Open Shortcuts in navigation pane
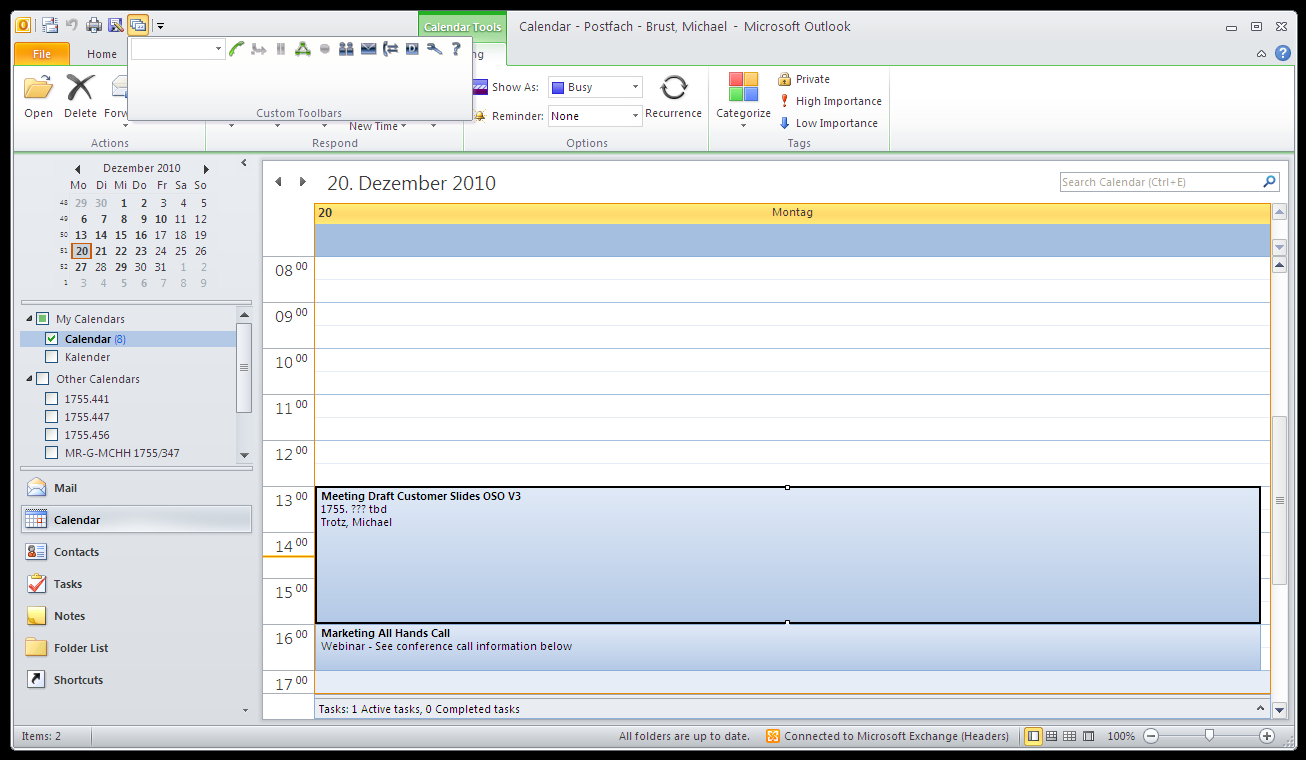 tap(136, 680)
